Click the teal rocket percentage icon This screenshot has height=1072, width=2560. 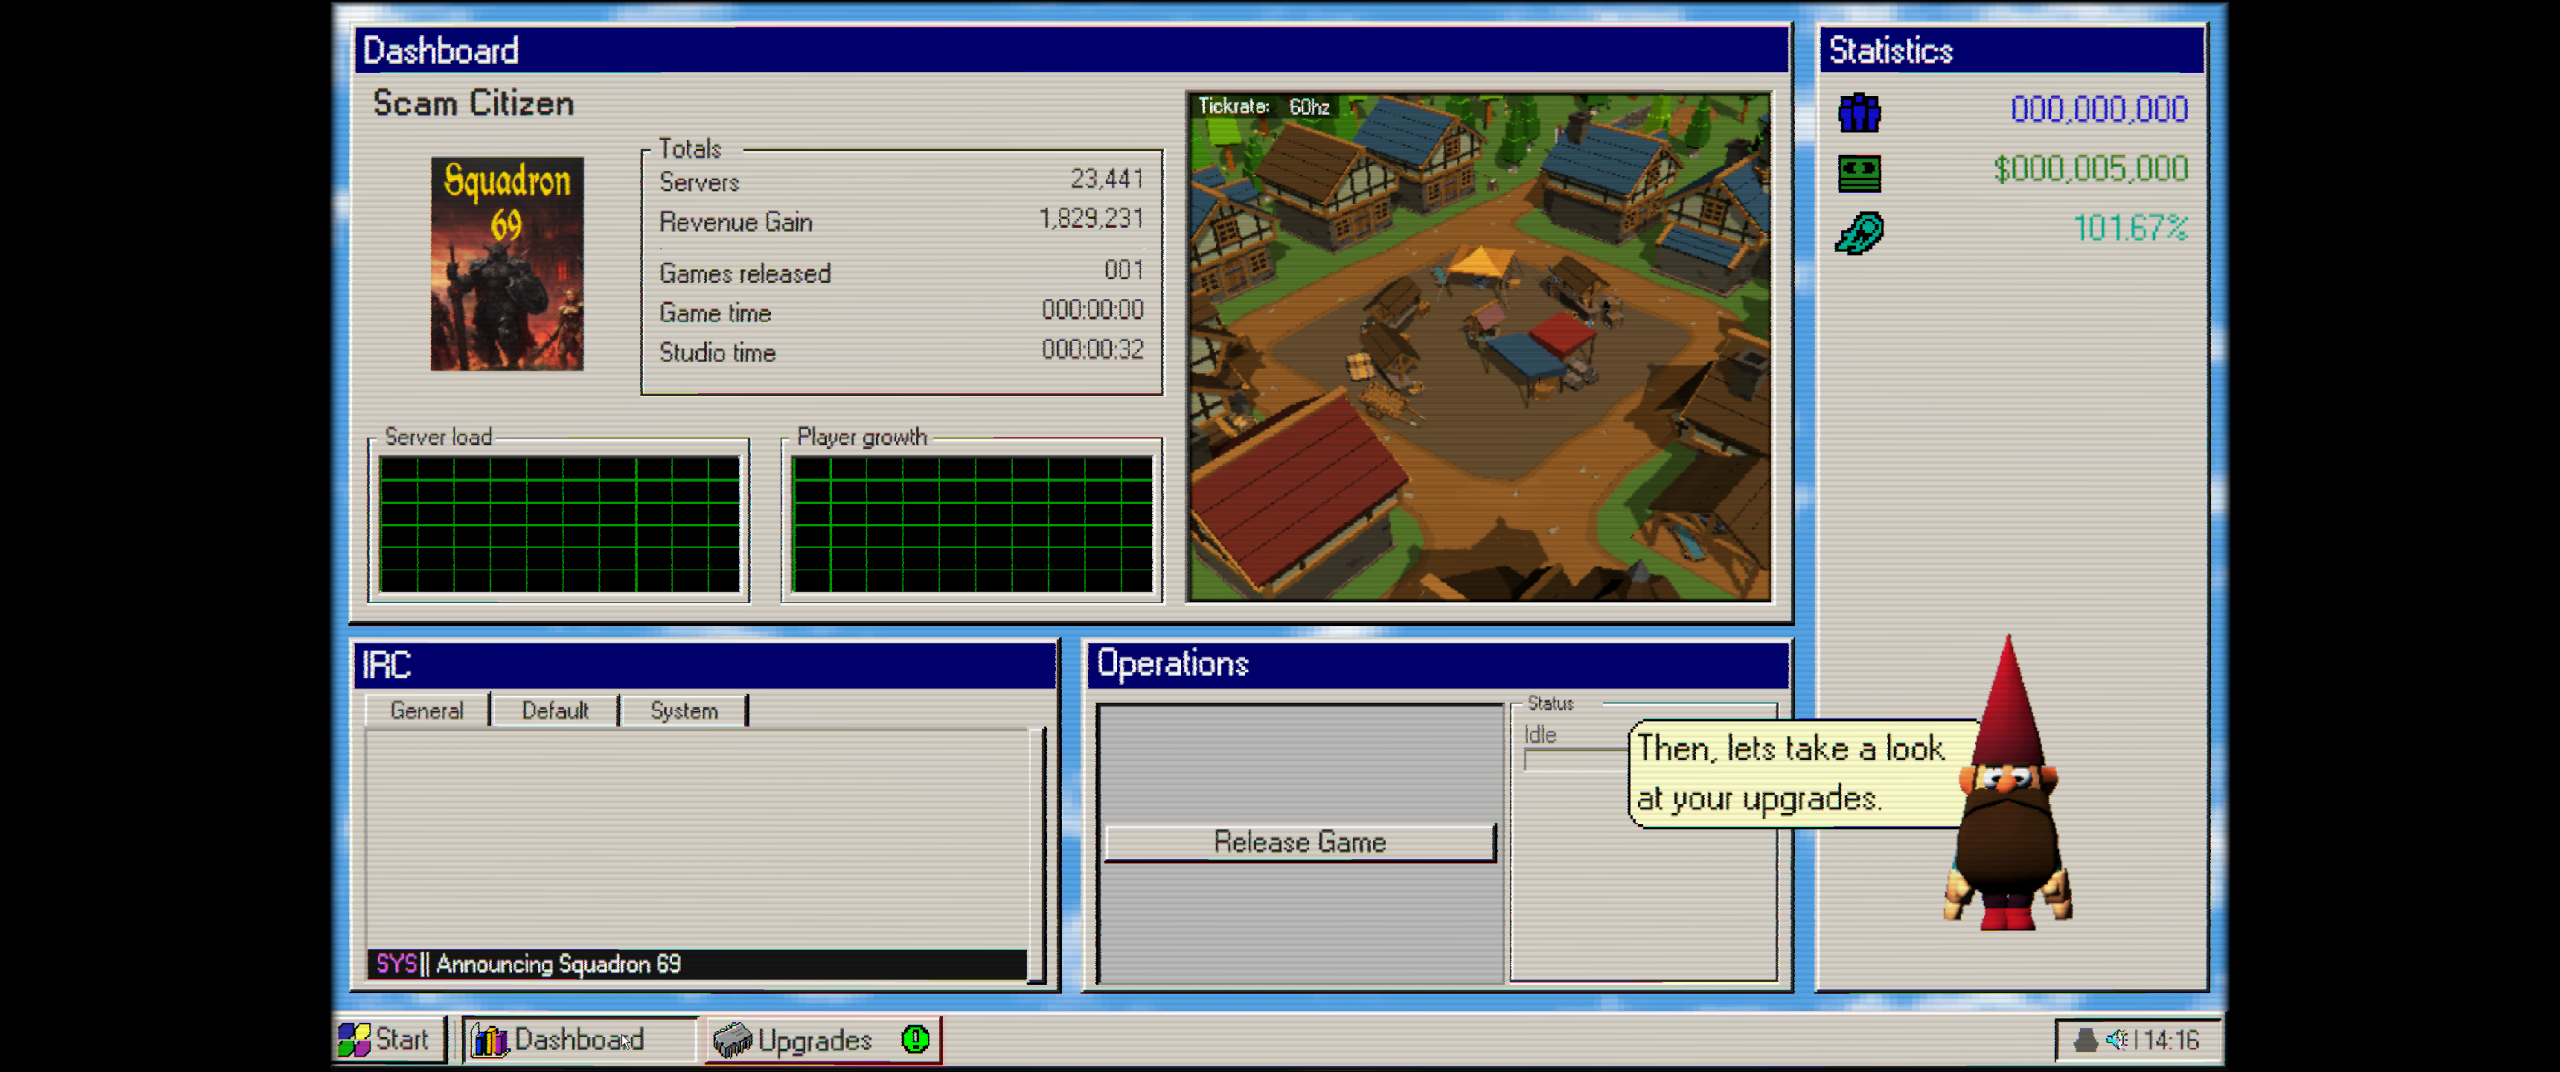(x=1859, y=232)
